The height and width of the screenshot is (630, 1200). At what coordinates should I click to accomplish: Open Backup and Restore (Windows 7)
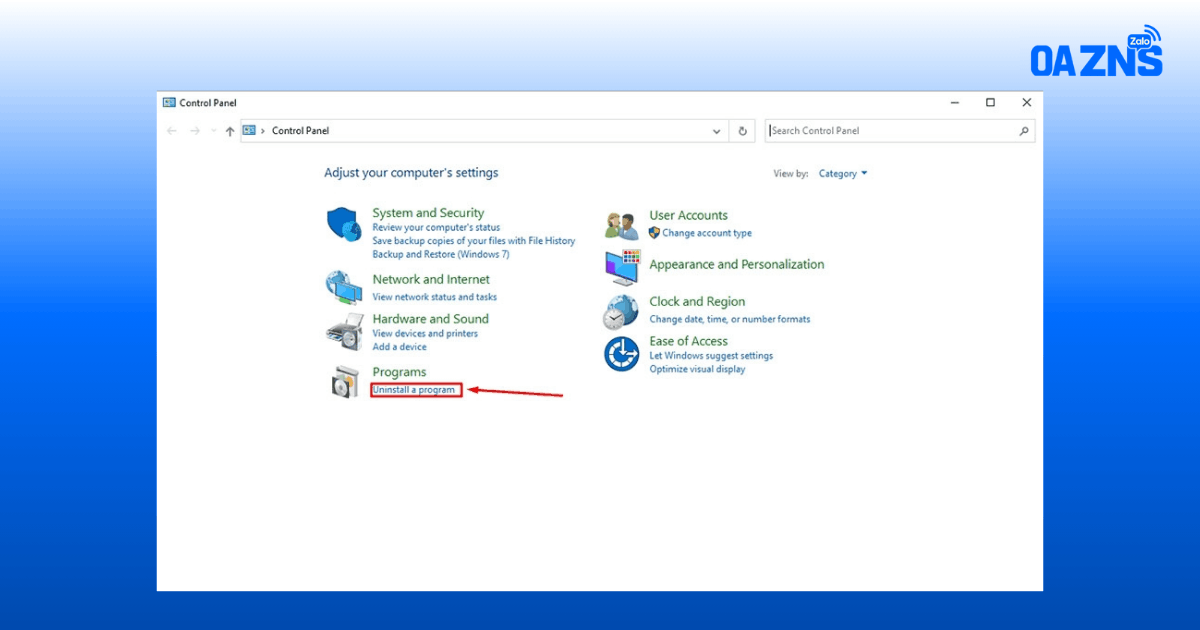441,255
